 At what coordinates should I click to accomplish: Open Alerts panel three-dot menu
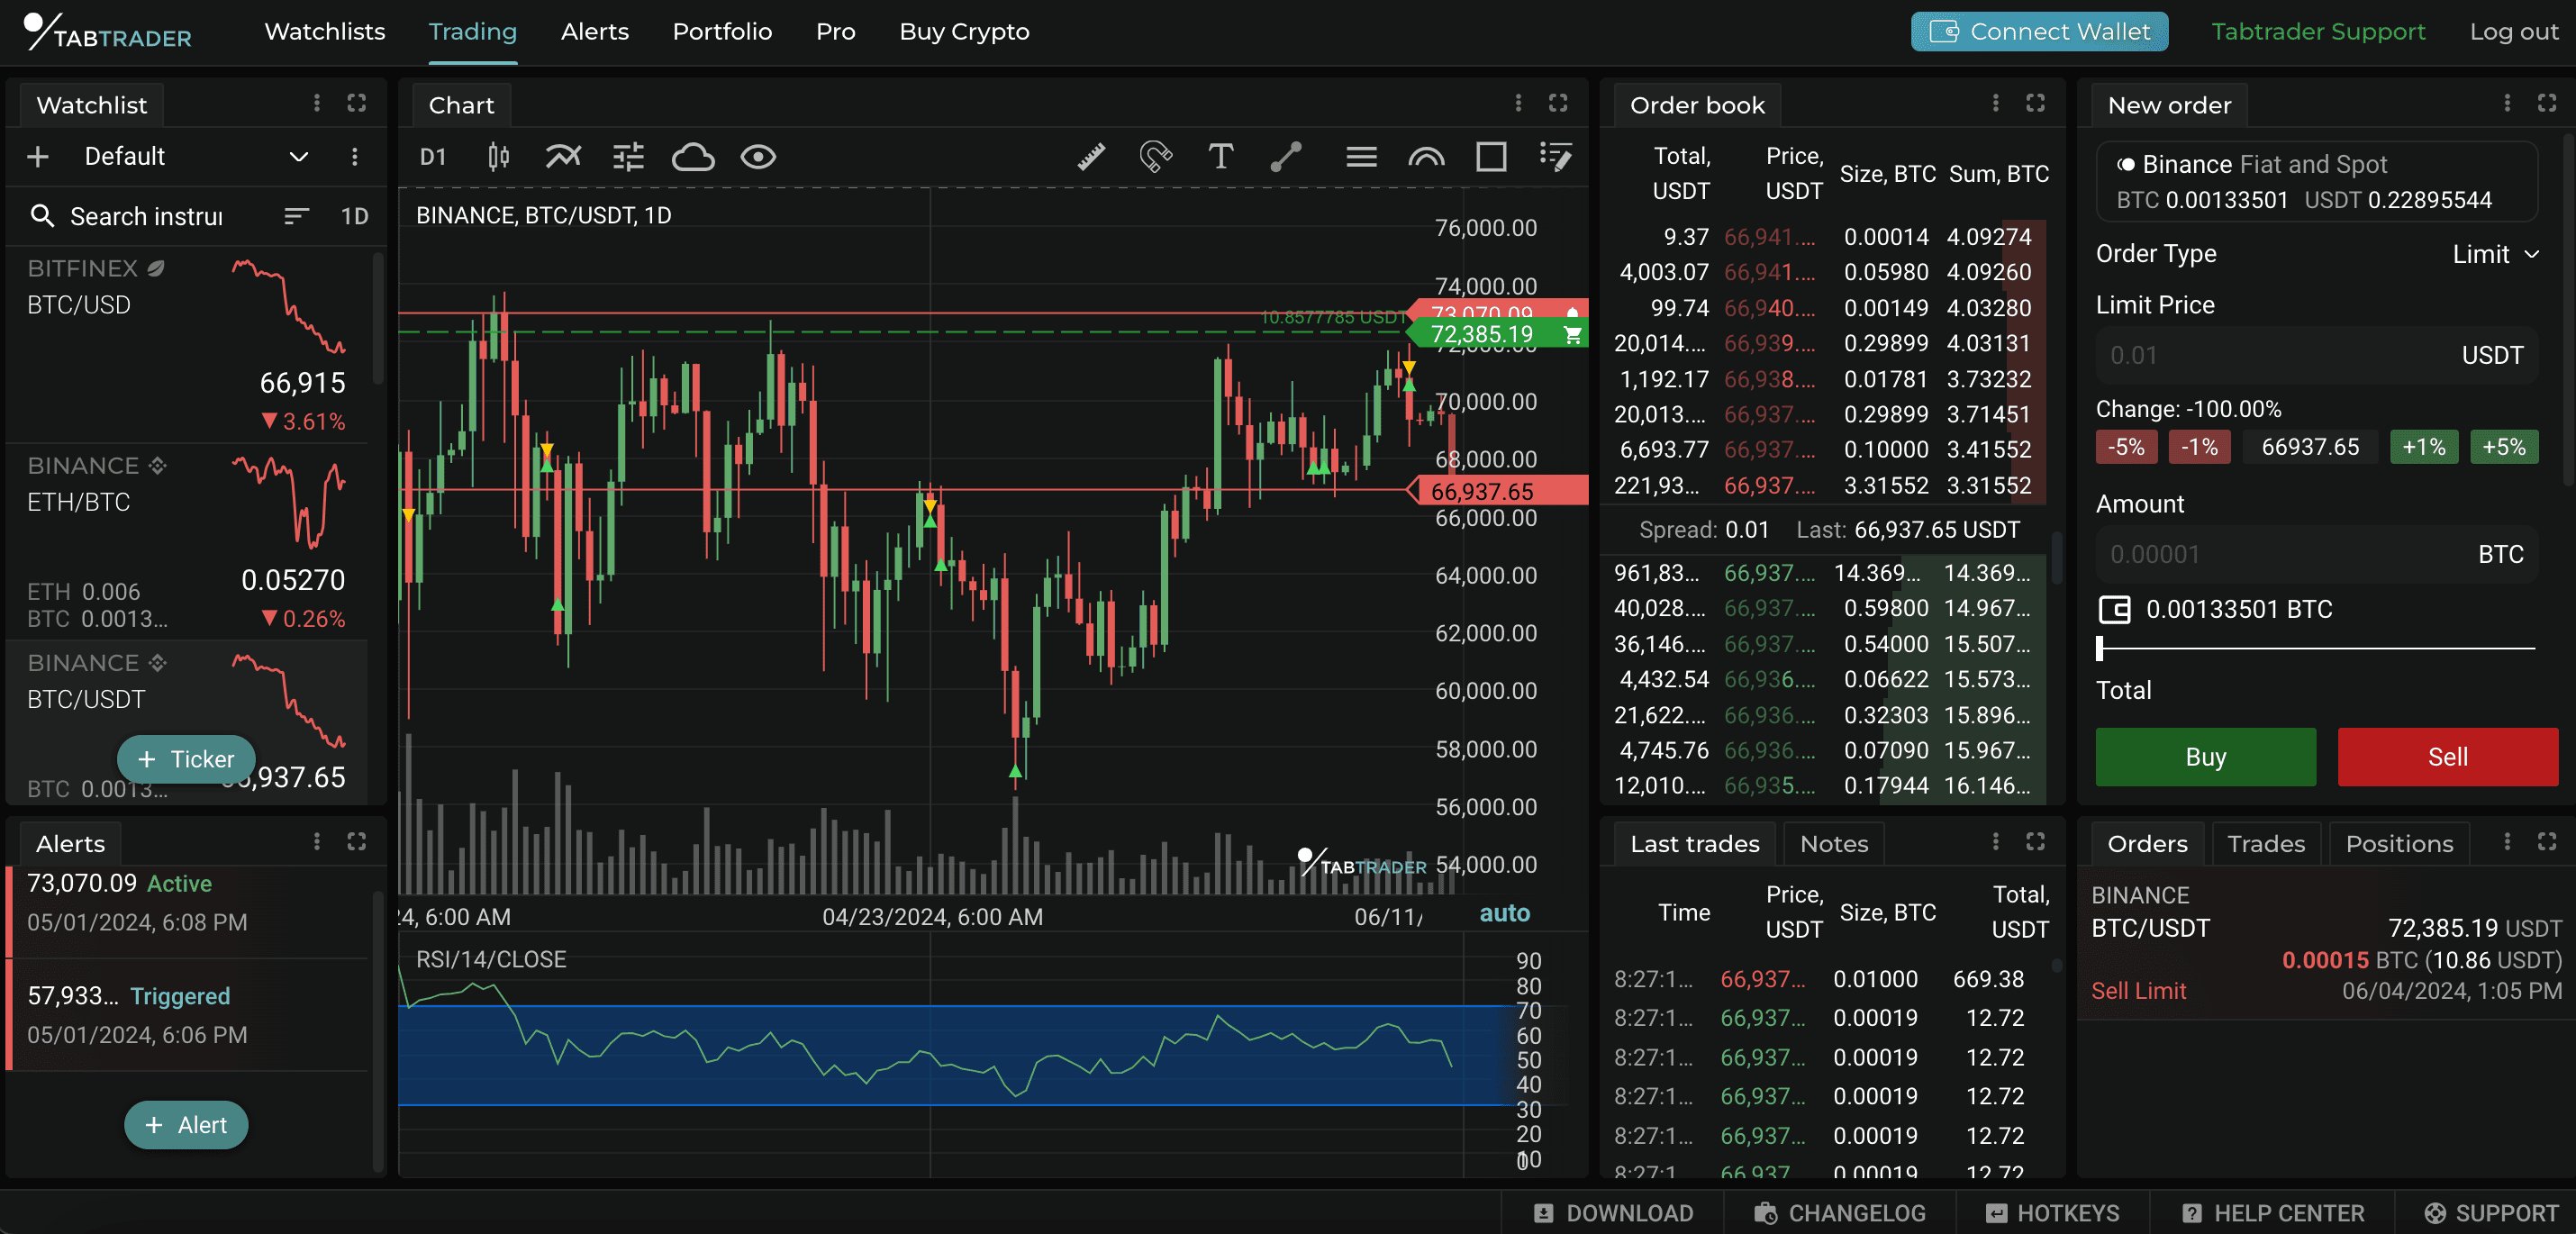click(317, 842)
